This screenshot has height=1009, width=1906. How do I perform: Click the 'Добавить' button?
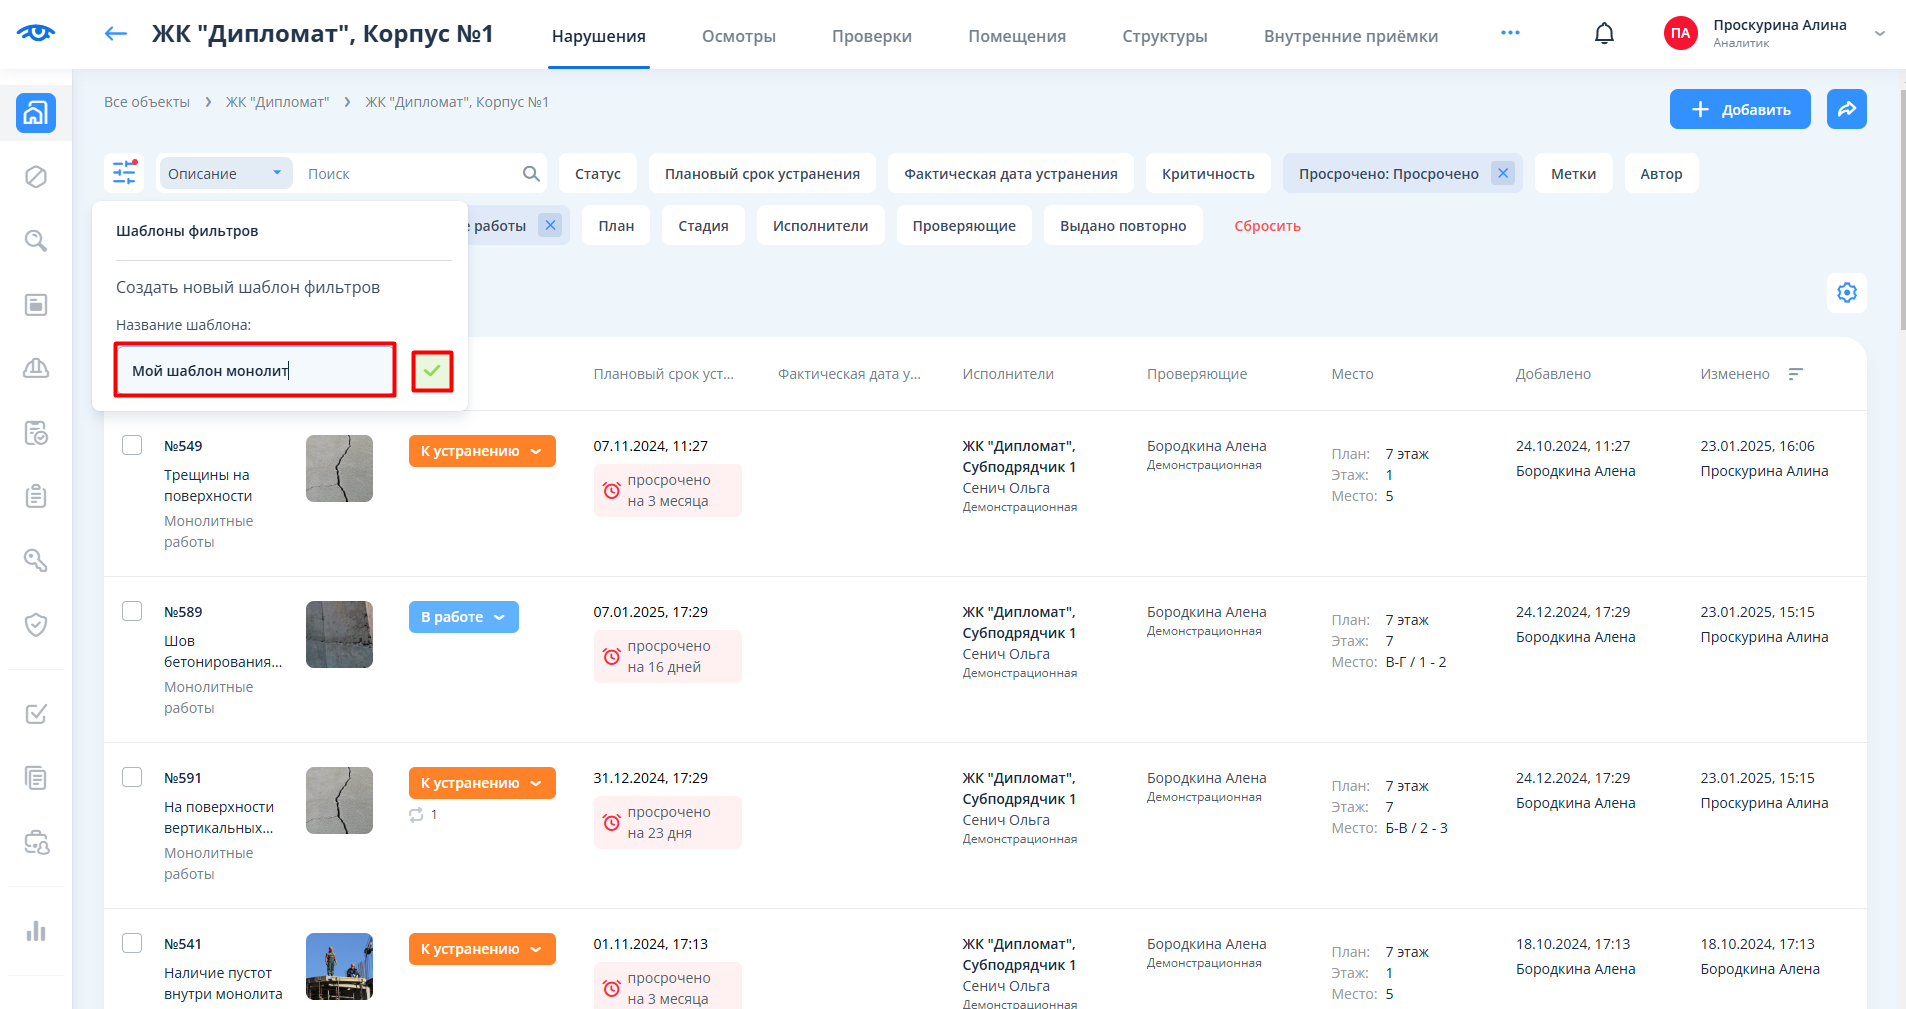pos(1739,109)
